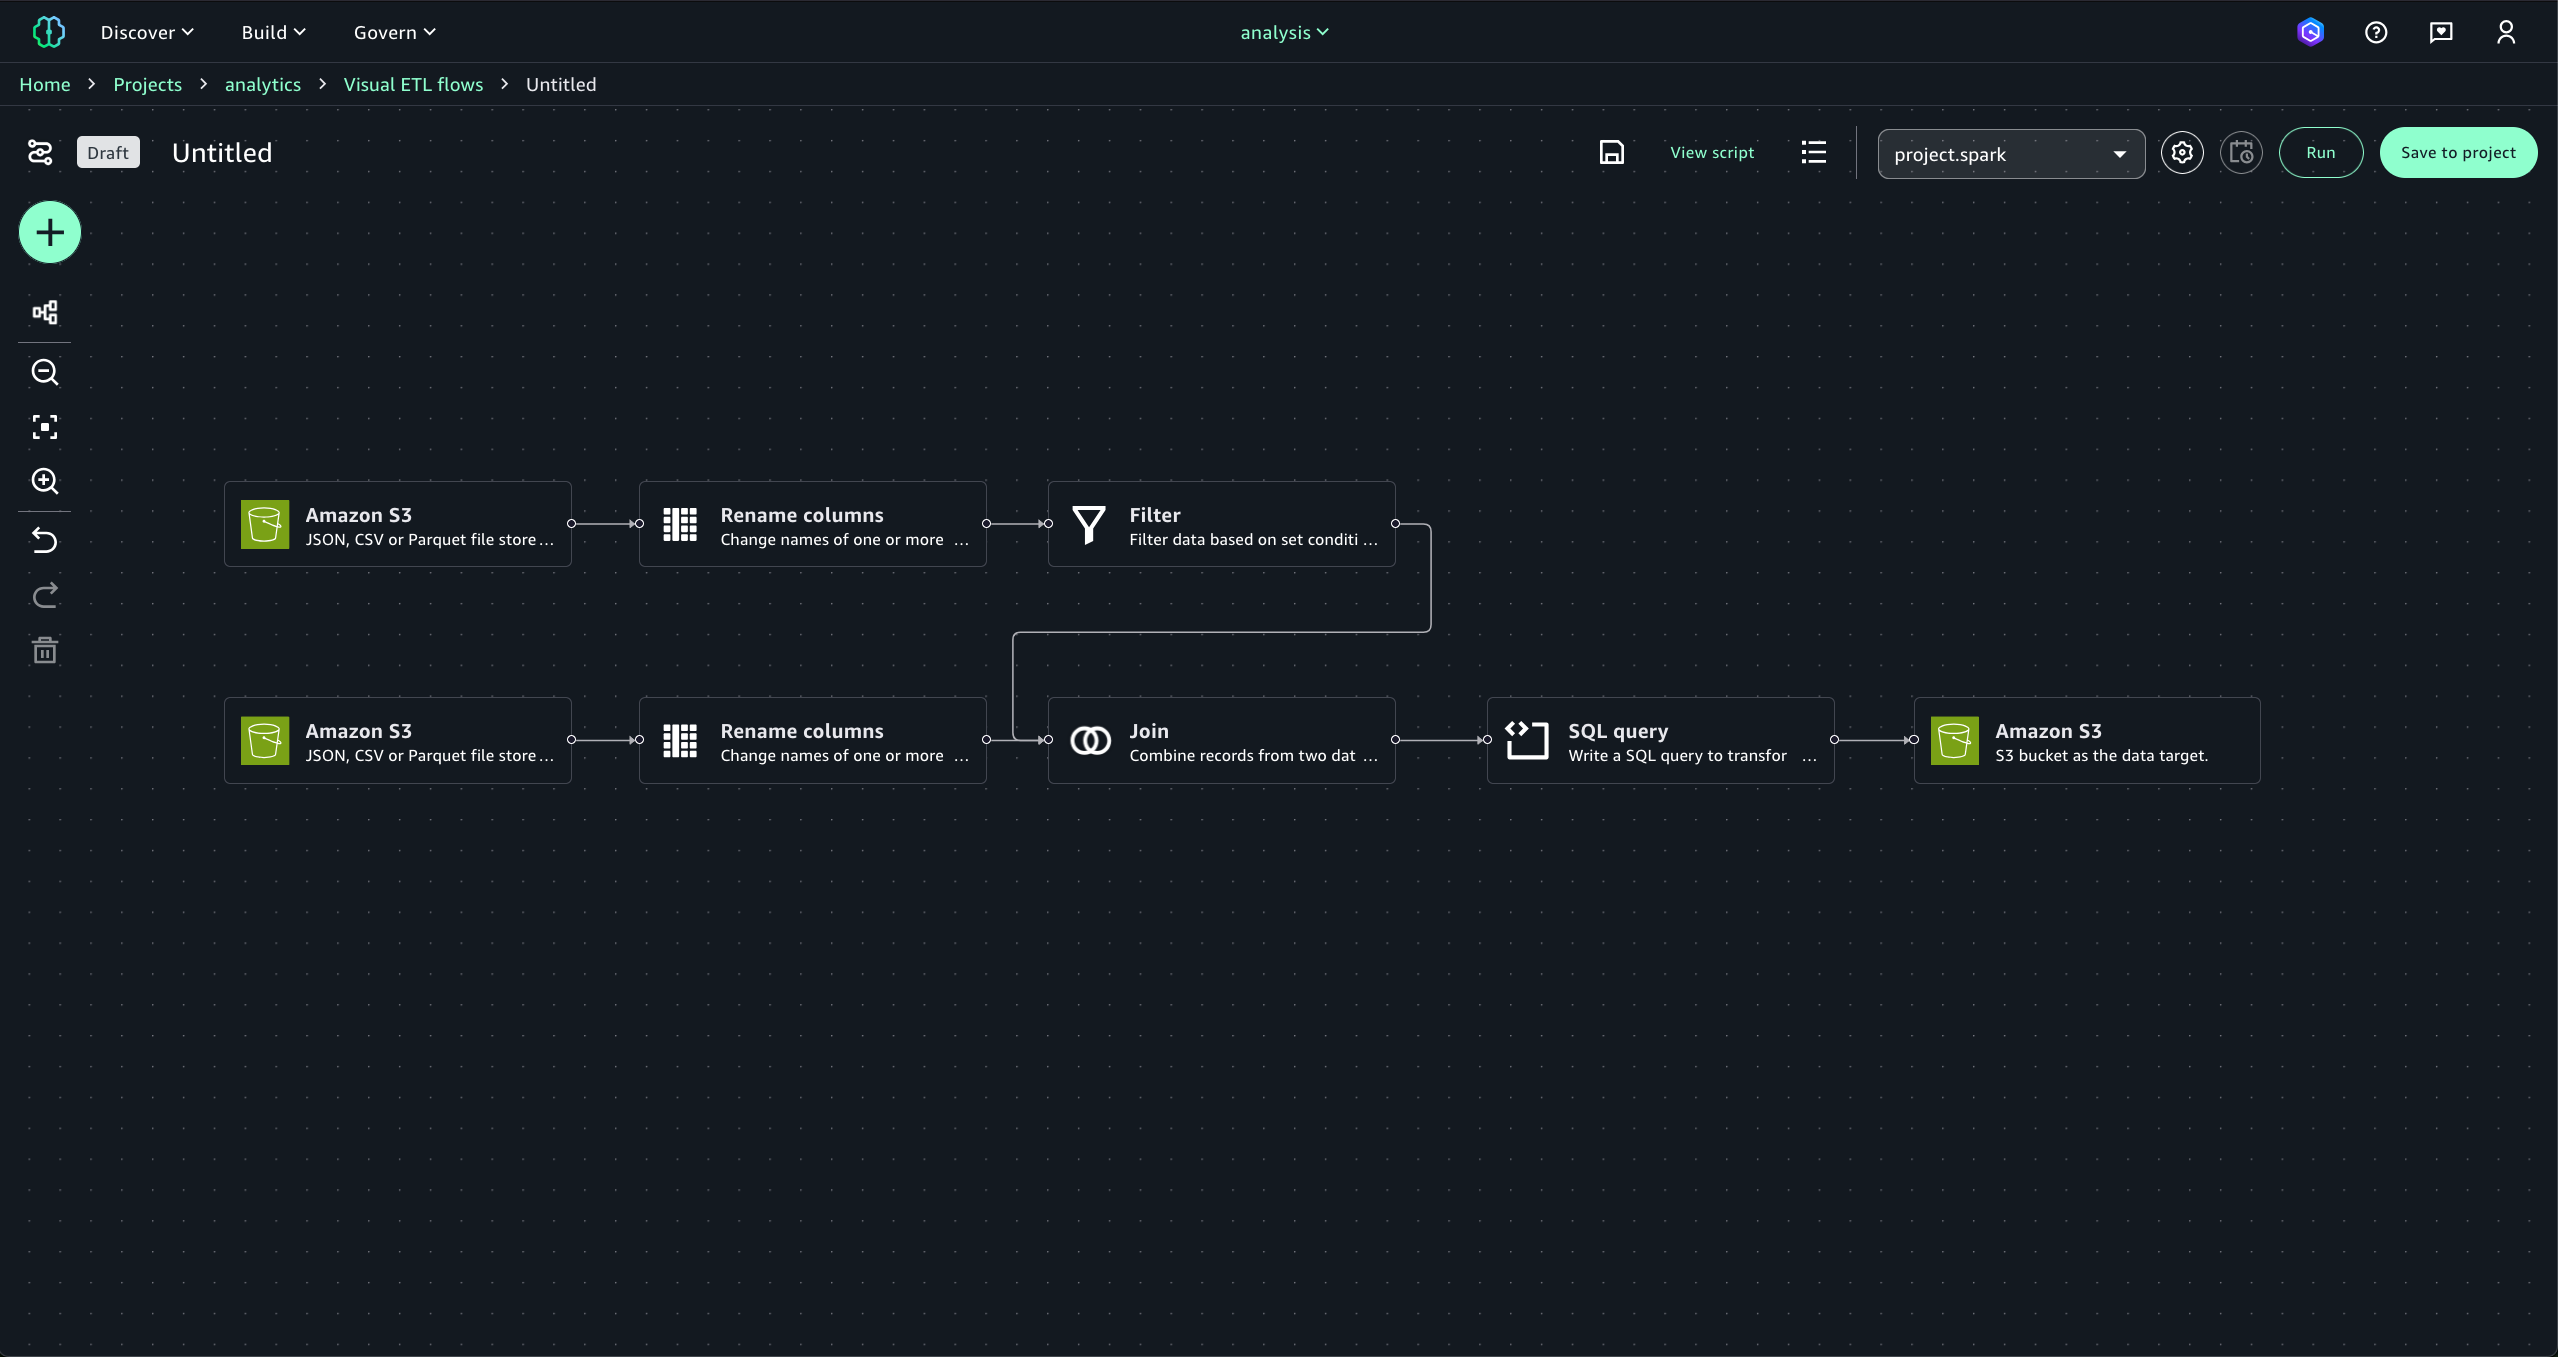
Task: Expand the Discover menu
Action: (147, 33)
